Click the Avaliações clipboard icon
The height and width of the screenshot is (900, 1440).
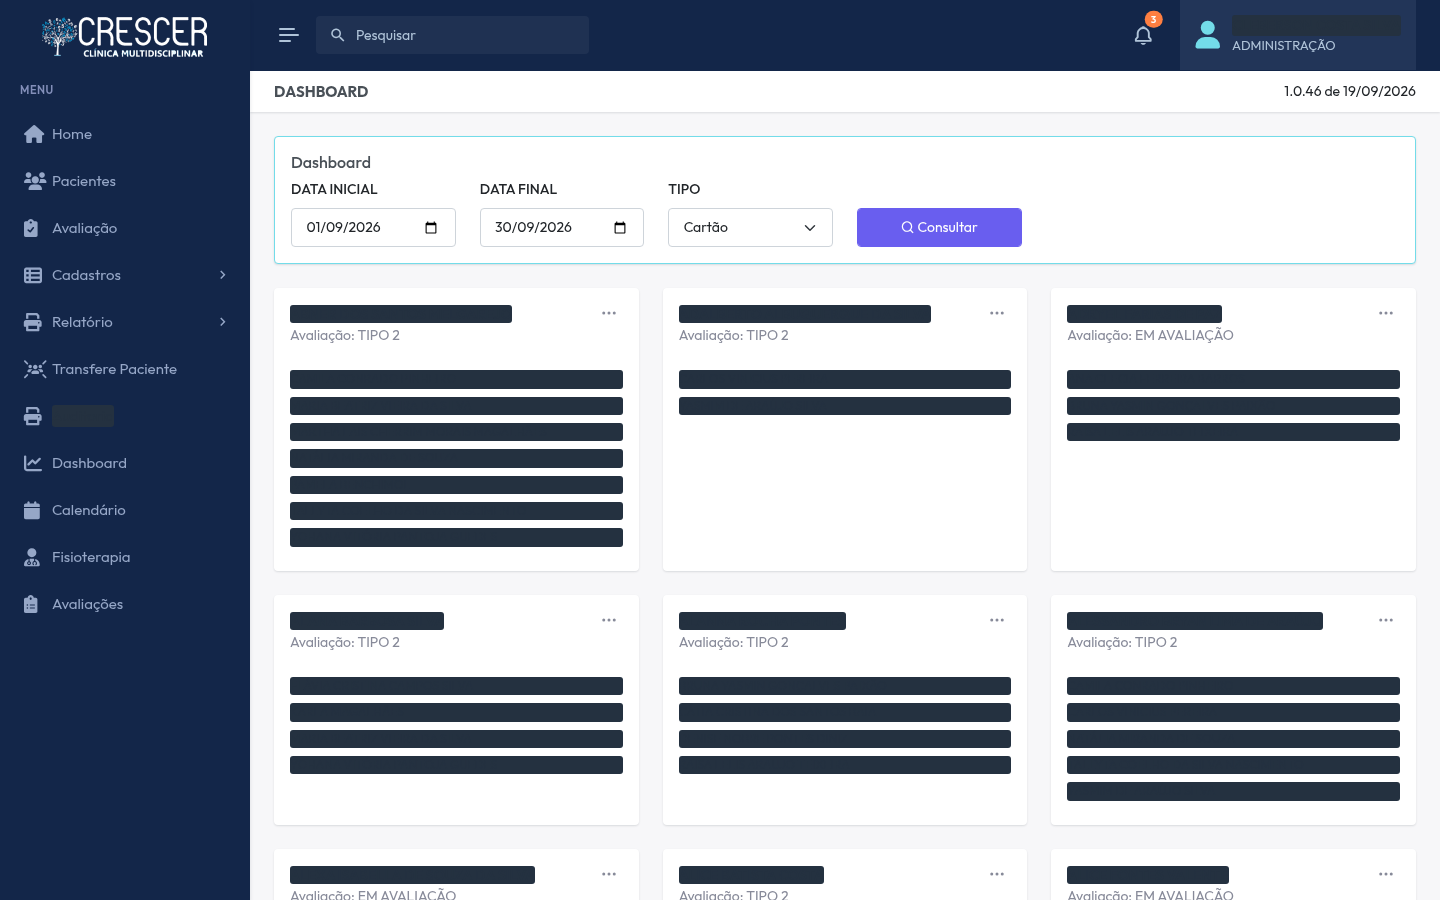(31, 604)
